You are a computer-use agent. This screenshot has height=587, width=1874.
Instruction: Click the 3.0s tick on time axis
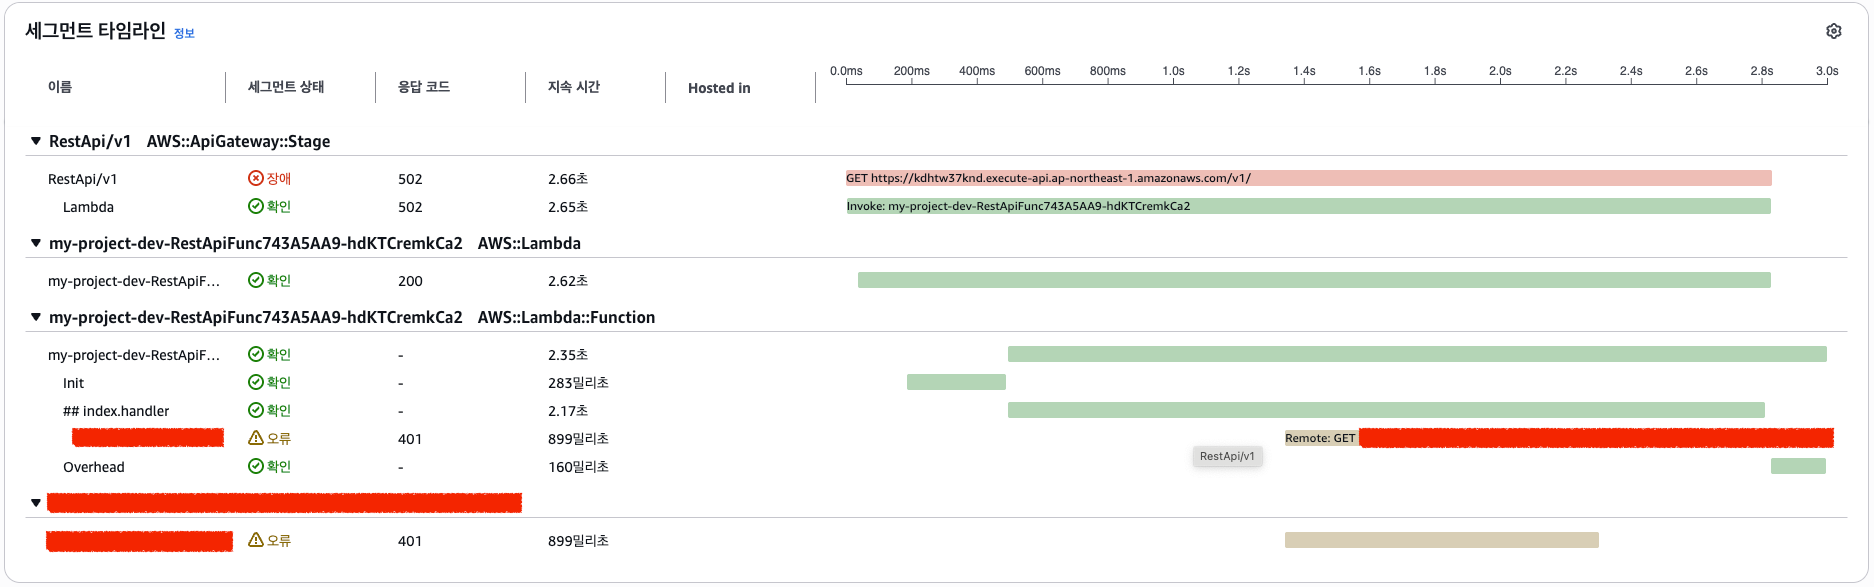pyautogui.click(x=1827, y=71)
